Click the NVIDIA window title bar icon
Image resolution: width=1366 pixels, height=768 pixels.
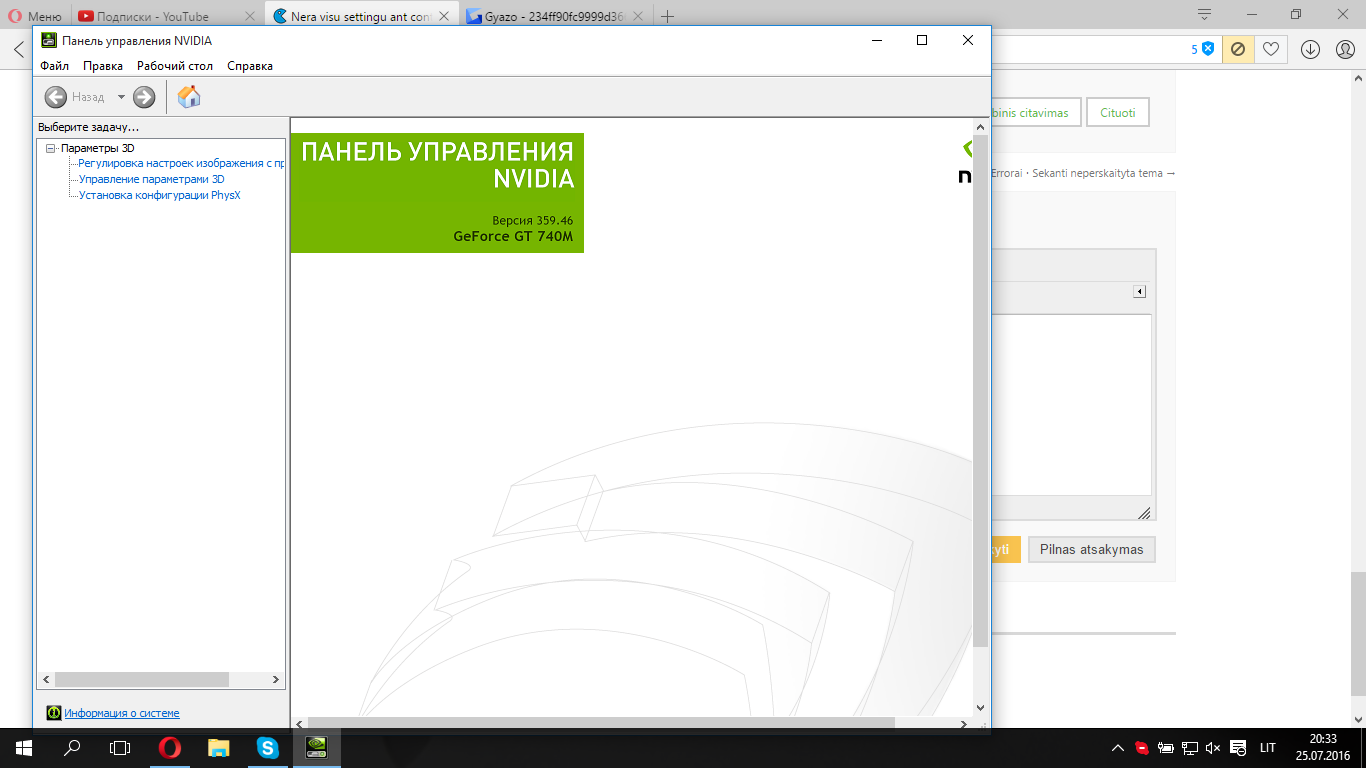[48, 40]
